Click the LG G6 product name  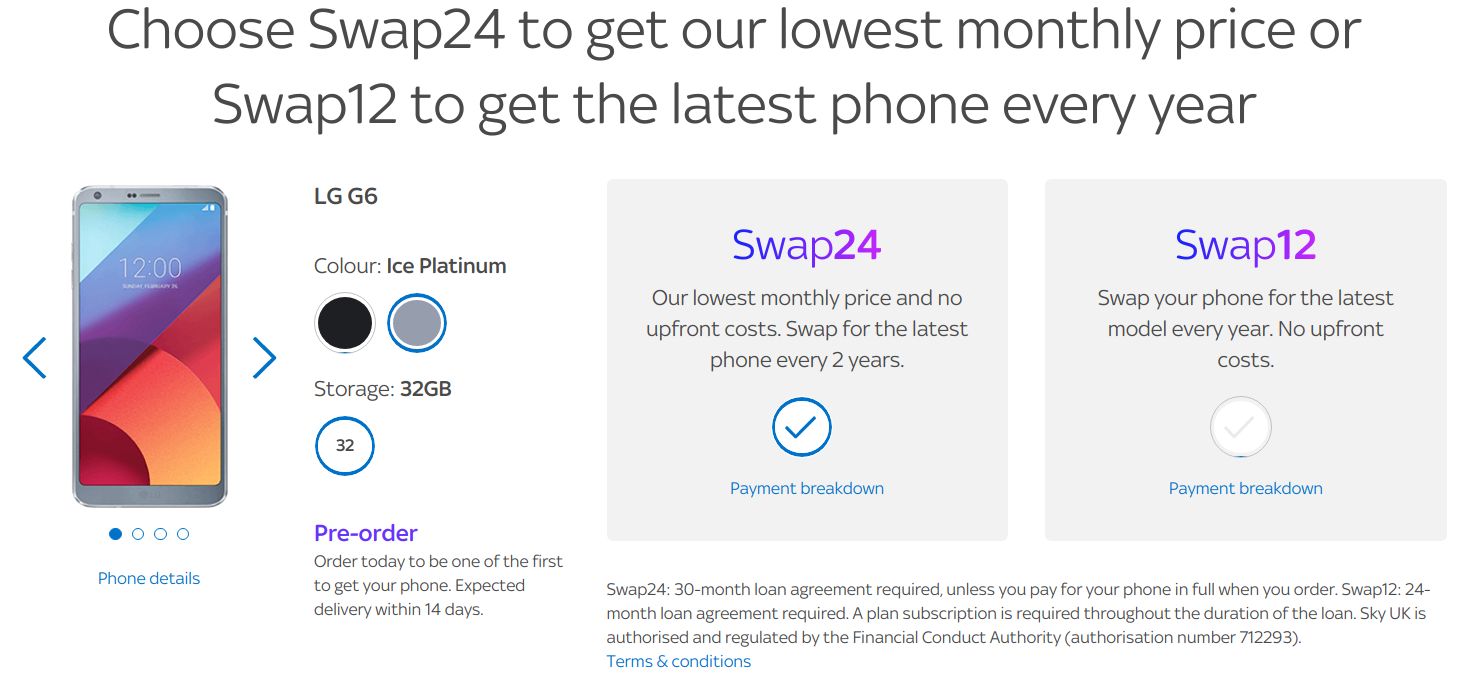[346, 197]
